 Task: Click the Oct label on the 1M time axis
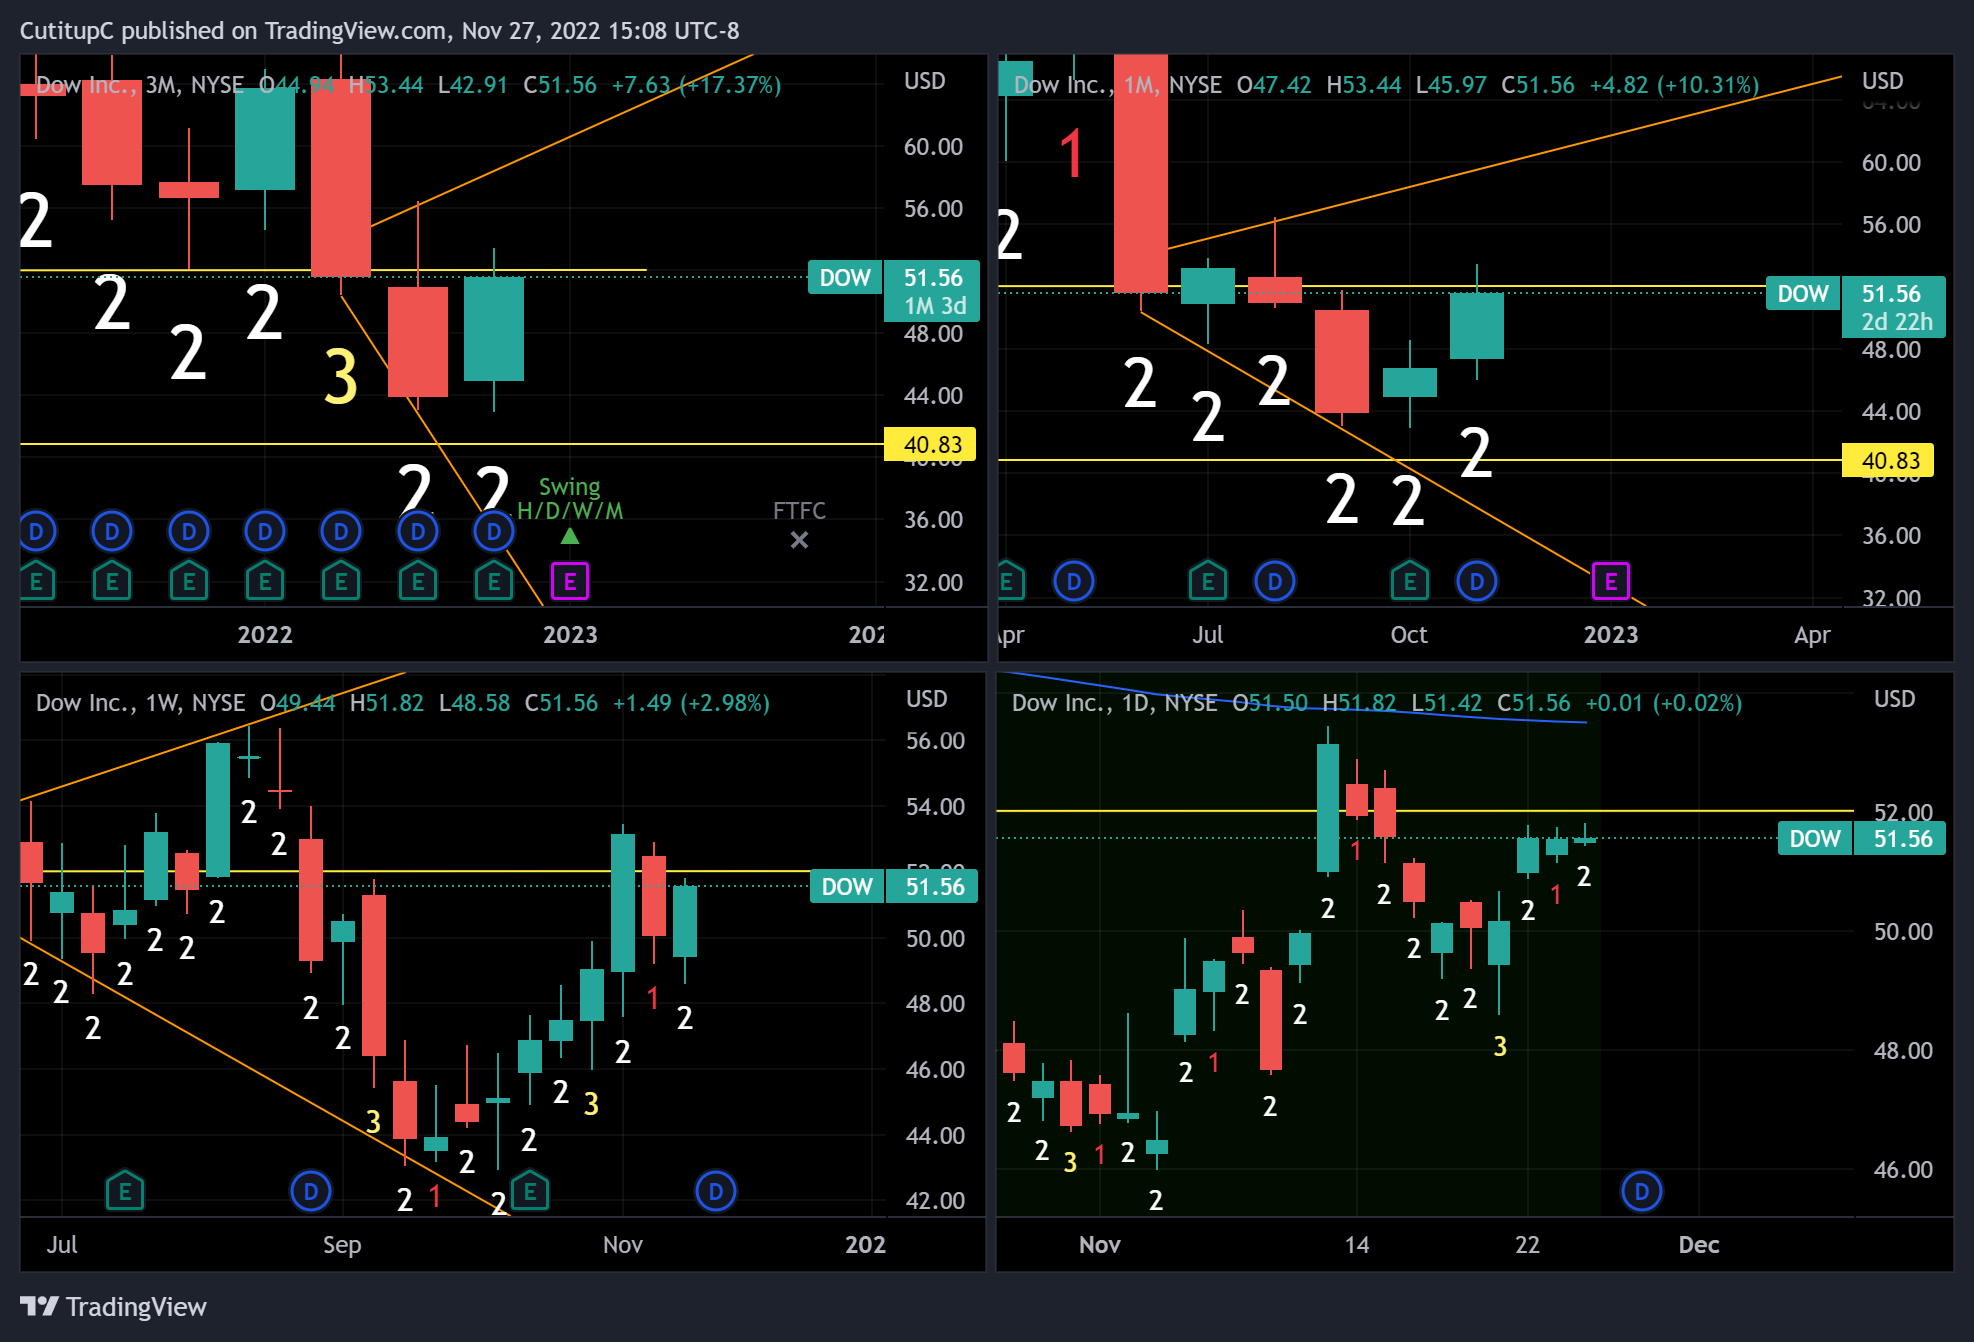1409,635
